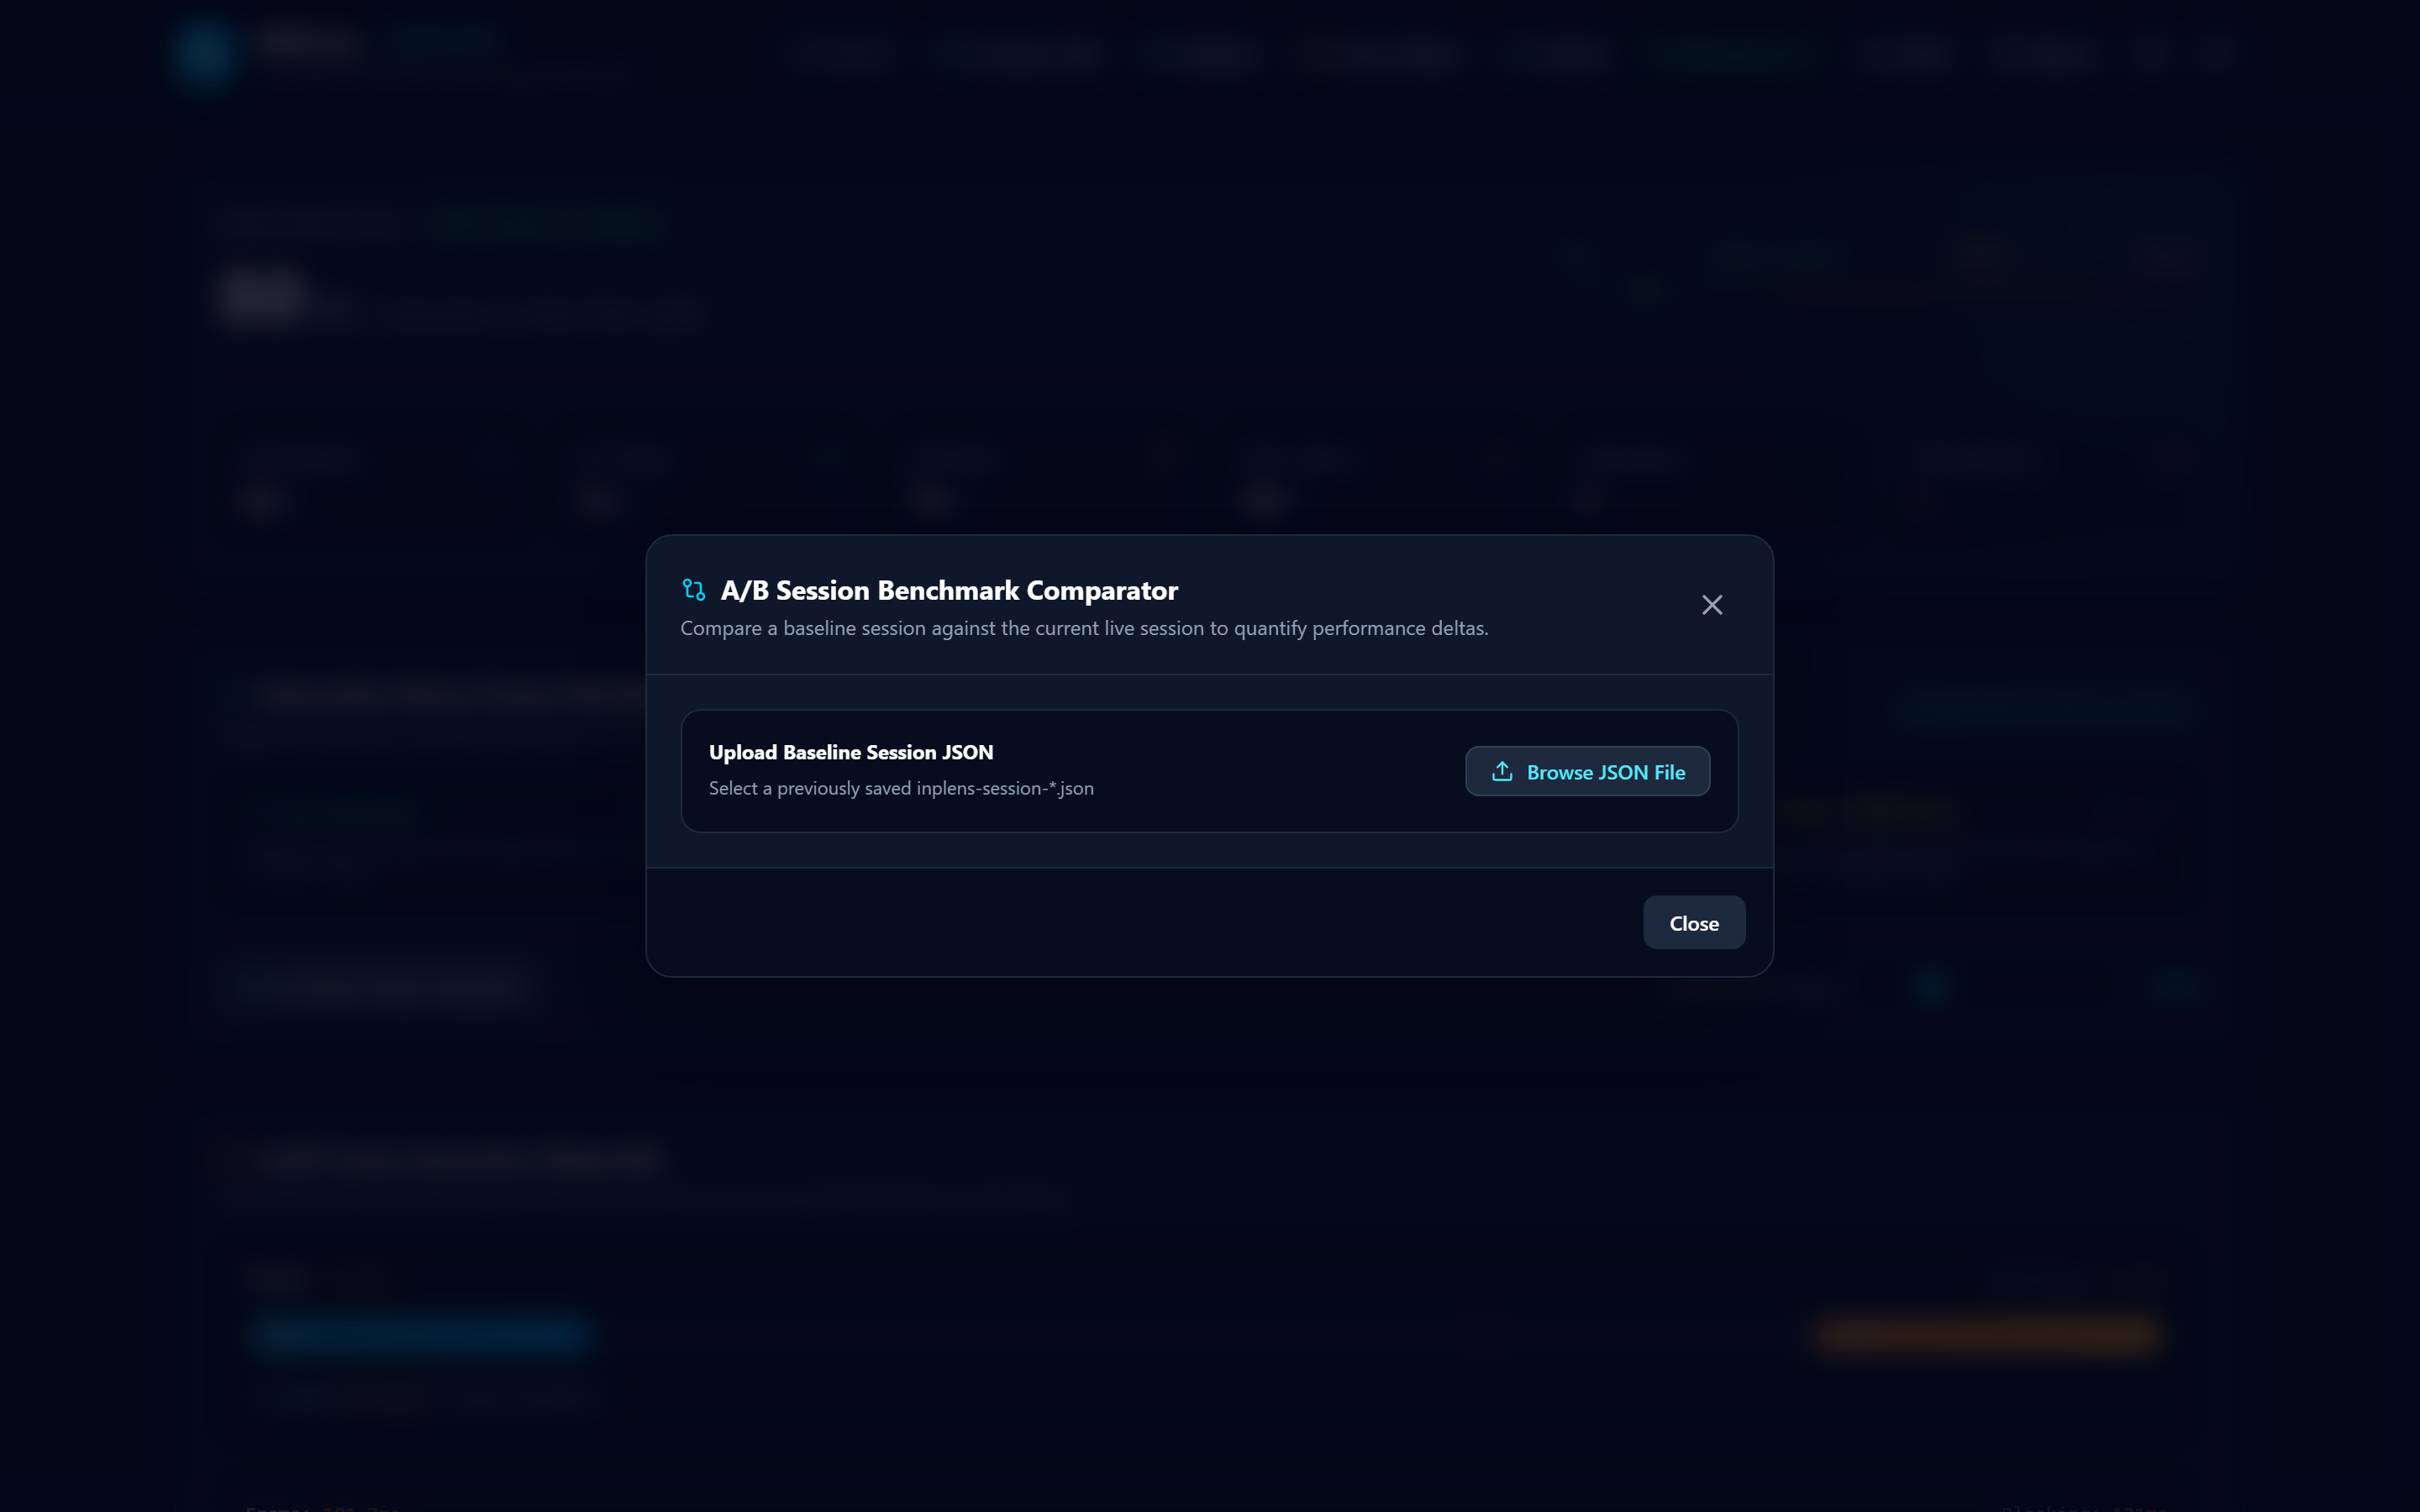Click the 'Compare a baseline session' description text
The height and width of the screenshot is (1512, 2420).
pyautogui.click(x=1084, y=628)
